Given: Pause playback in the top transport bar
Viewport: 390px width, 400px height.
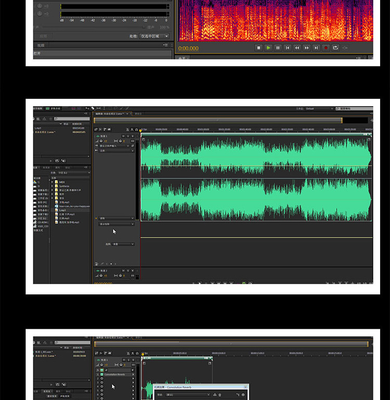Looking at the screenshot, I should (278, 48).
